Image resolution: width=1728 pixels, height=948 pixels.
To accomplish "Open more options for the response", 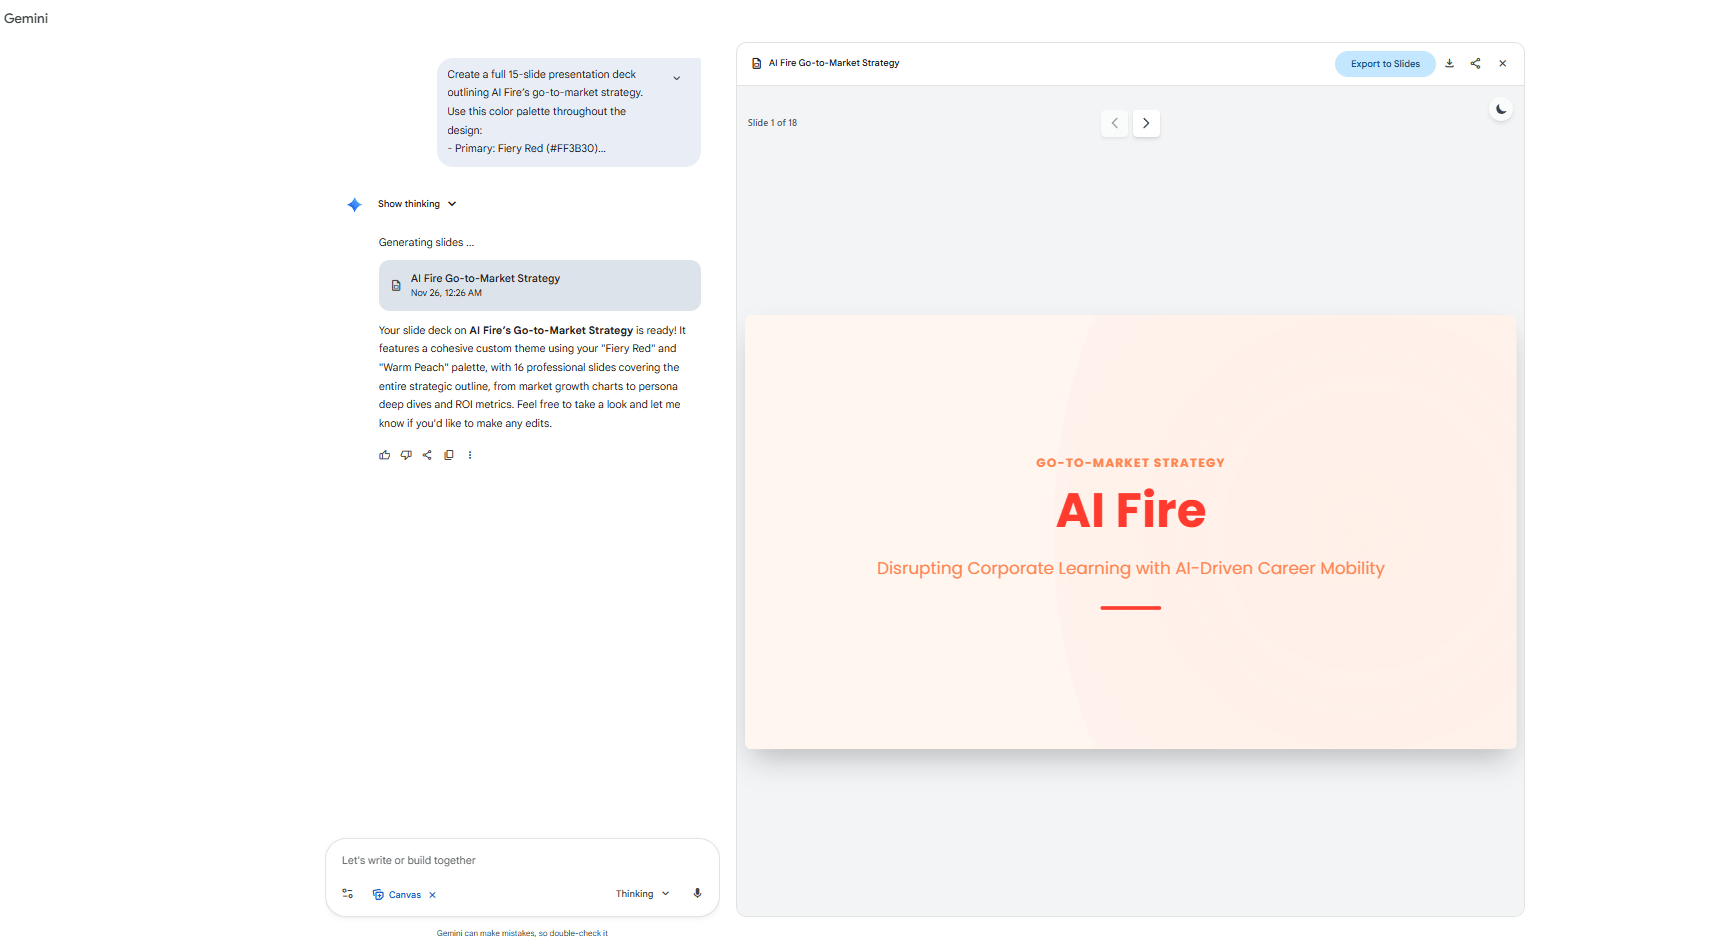I will 470,455.
